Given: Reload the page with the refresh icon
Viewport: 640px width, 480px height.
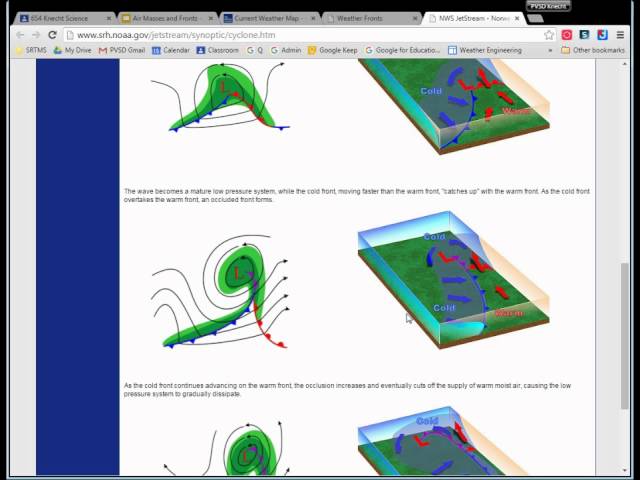Looking at the screenshot, I should point(52,35).
